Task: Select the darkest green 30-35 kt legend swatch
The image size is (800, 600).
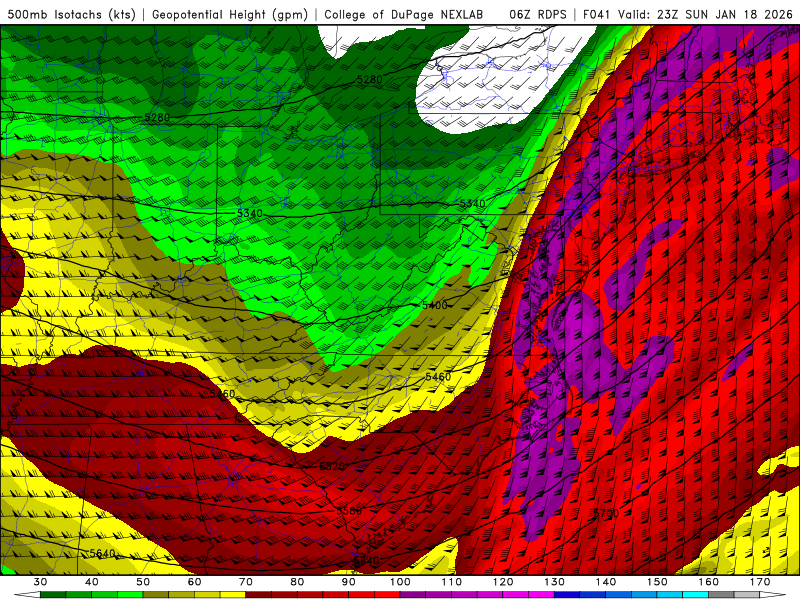Action: click(53, 595)
